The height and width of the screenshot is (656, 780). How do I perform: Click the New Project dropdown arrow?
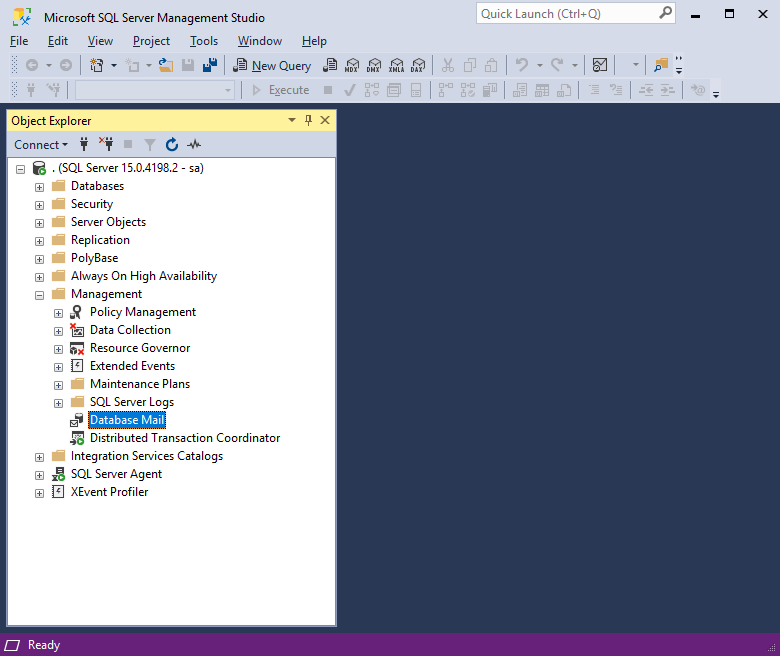click(x=113, y=65)
